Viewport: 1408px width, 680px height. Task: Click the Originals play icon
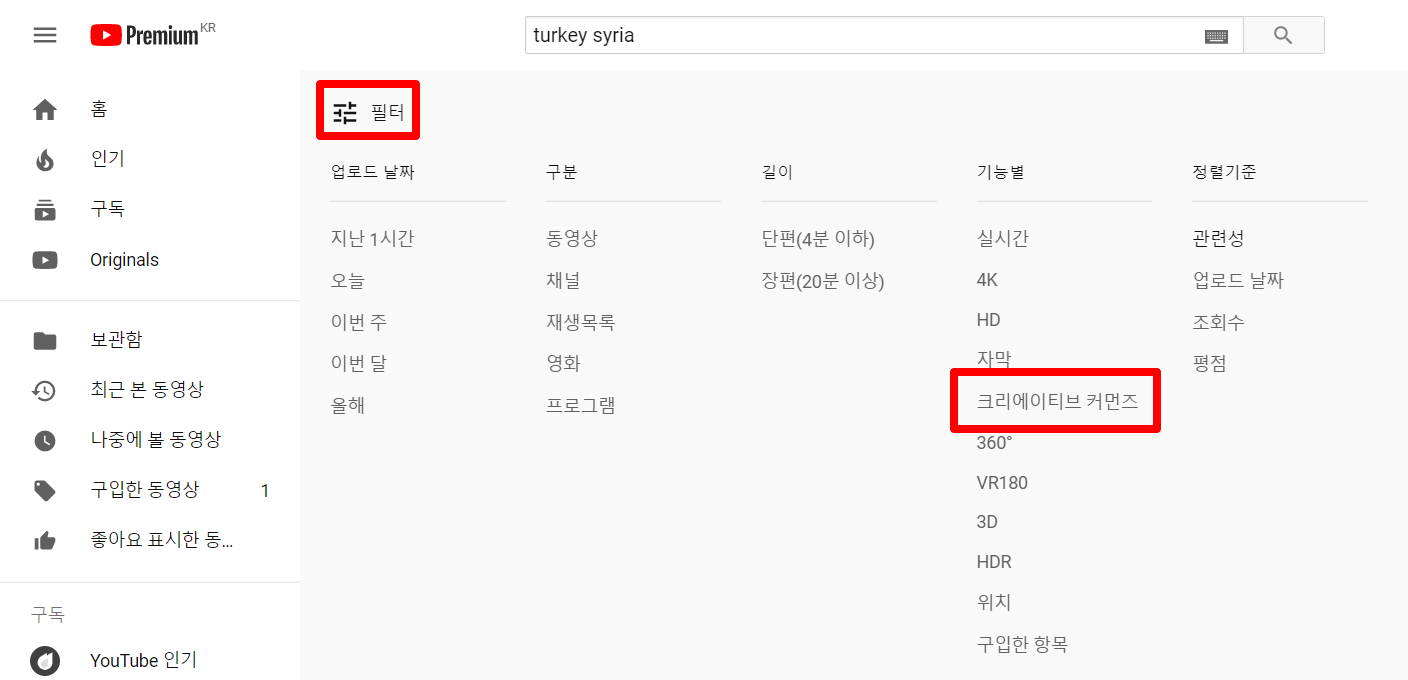click(45, 260)
